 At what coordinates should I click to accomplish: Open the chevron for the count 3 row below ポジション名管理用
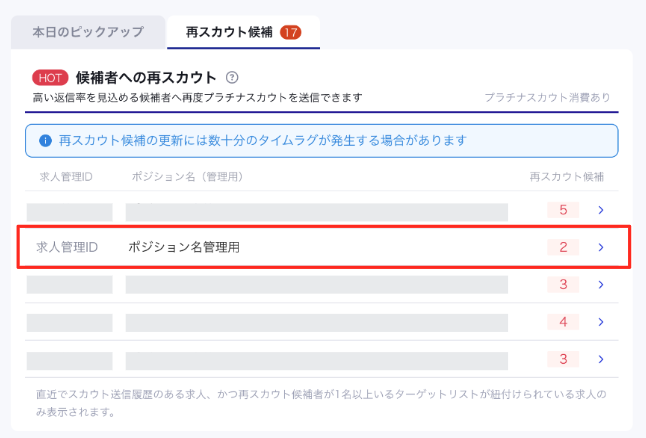coord(600,285)
